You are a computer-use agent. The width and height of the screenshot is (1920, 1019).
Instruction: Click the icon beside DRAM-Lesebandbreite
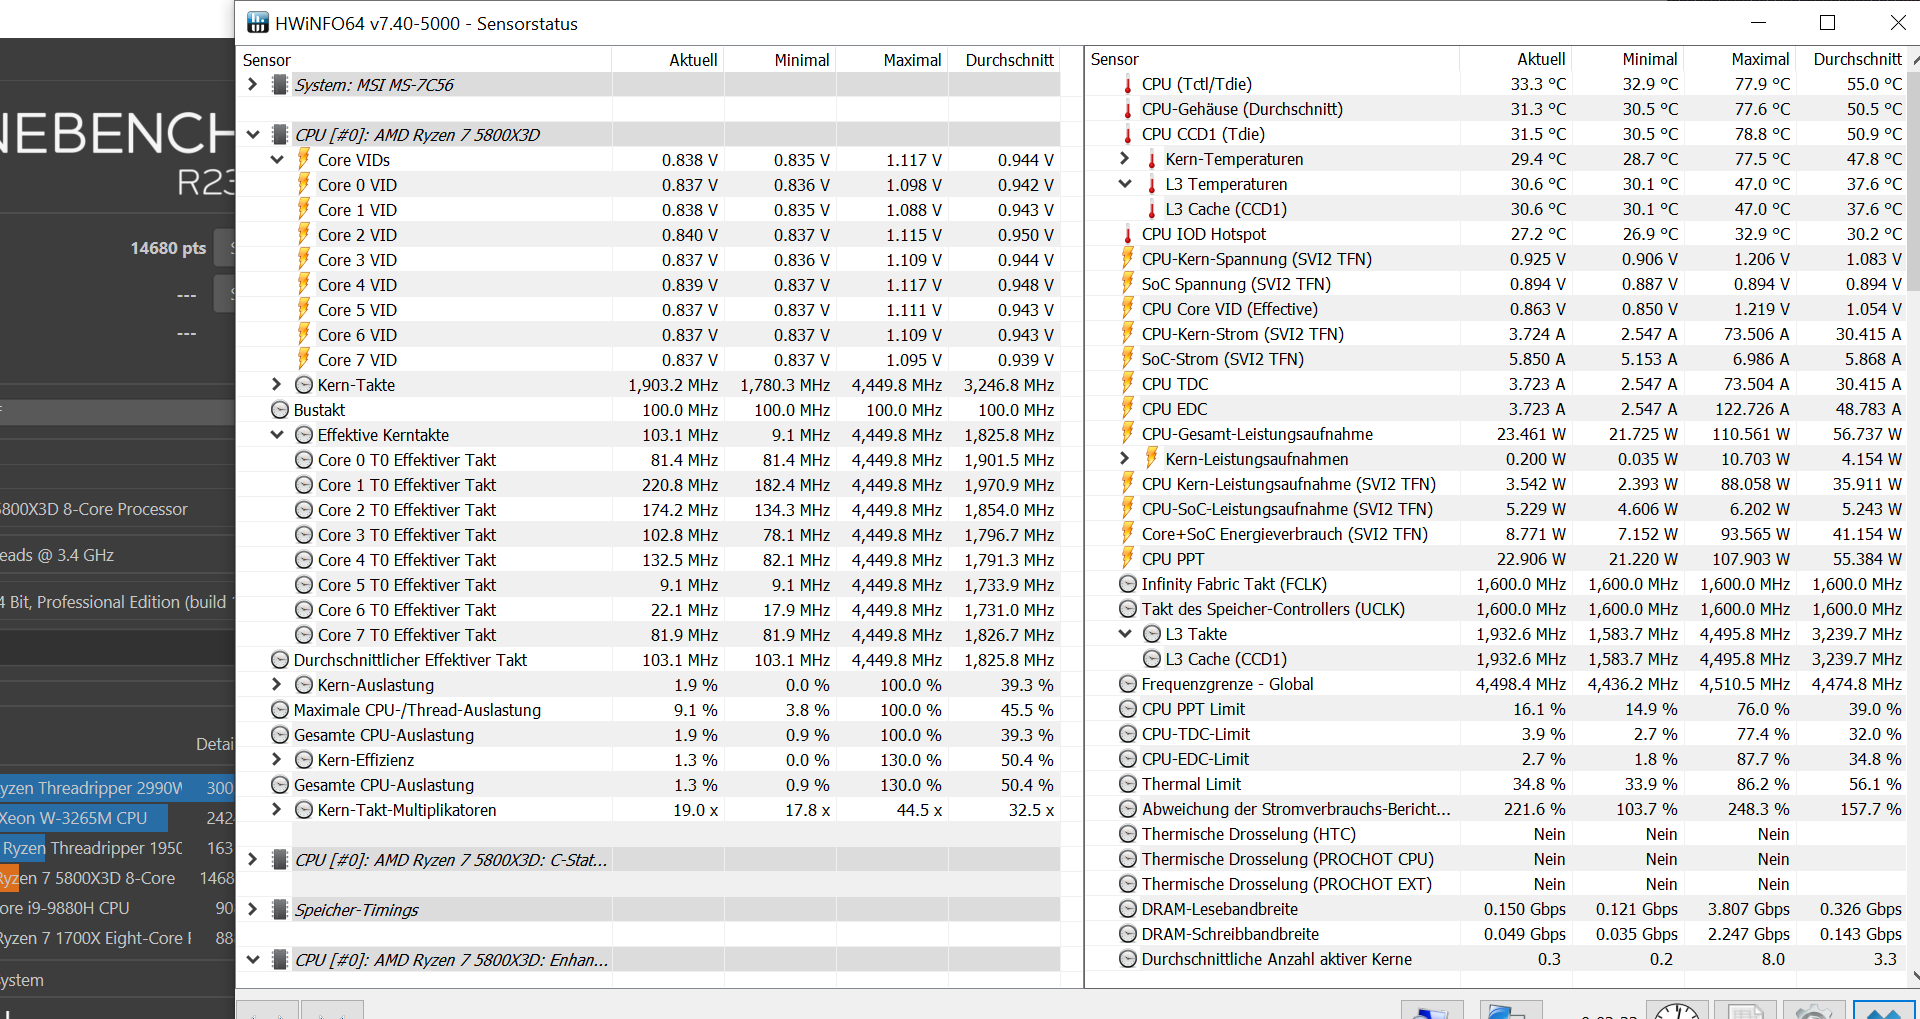point(1128,909)
